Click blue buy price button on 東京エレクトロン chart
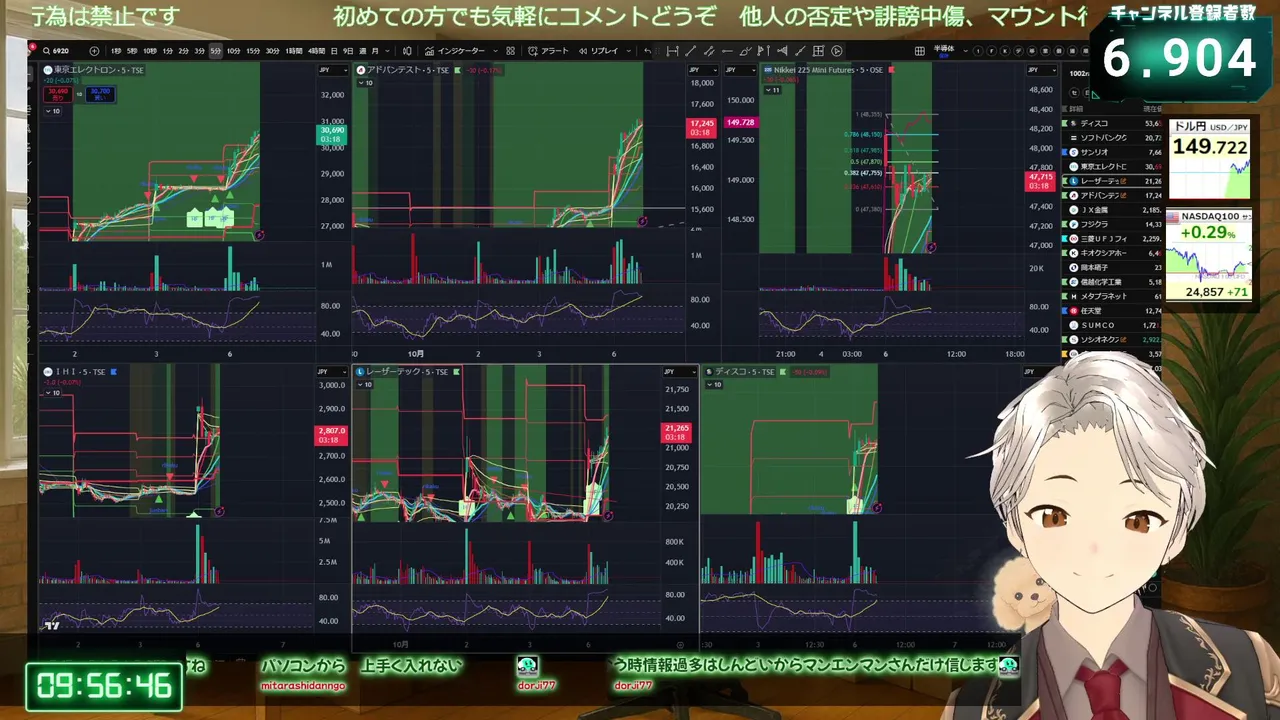The width and height of the screenshot is (1280, 720). pyautogui.click(x=100, y=94)
